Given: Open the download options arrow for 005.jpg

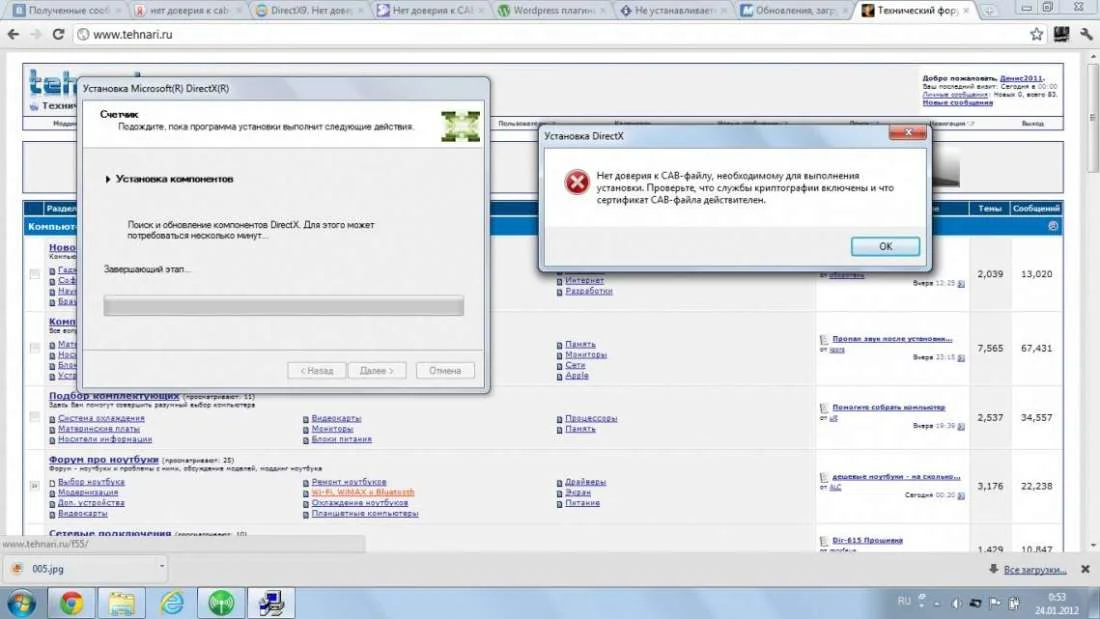Looking at the screenshot, I should coord(161,566).
